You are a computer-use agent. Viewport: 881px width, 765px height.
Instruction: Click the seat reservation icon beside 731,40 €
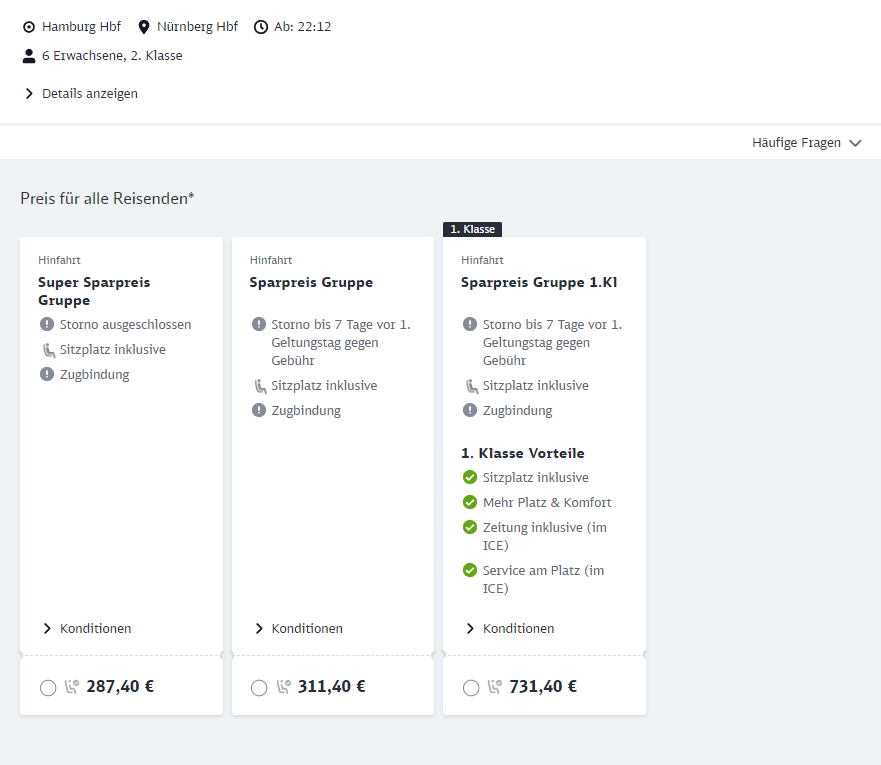(494, 686)
